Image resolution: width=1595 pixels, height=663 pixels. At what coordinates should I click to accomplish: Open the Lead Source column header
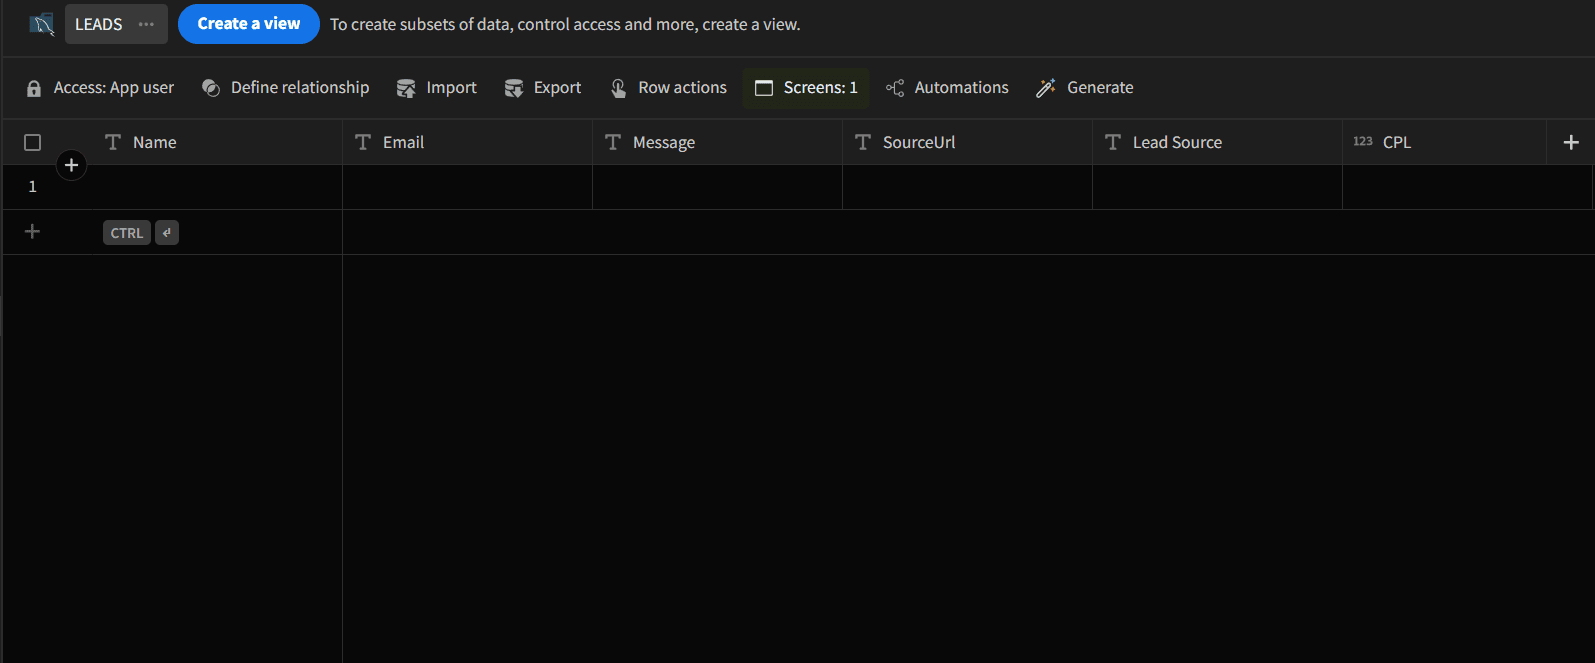tap(1218, 142)
